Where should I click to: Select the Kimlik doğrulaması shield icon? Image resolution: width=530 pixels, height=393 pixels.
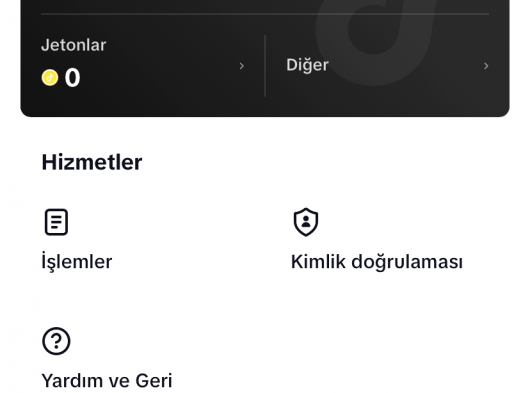click(306, 222)
